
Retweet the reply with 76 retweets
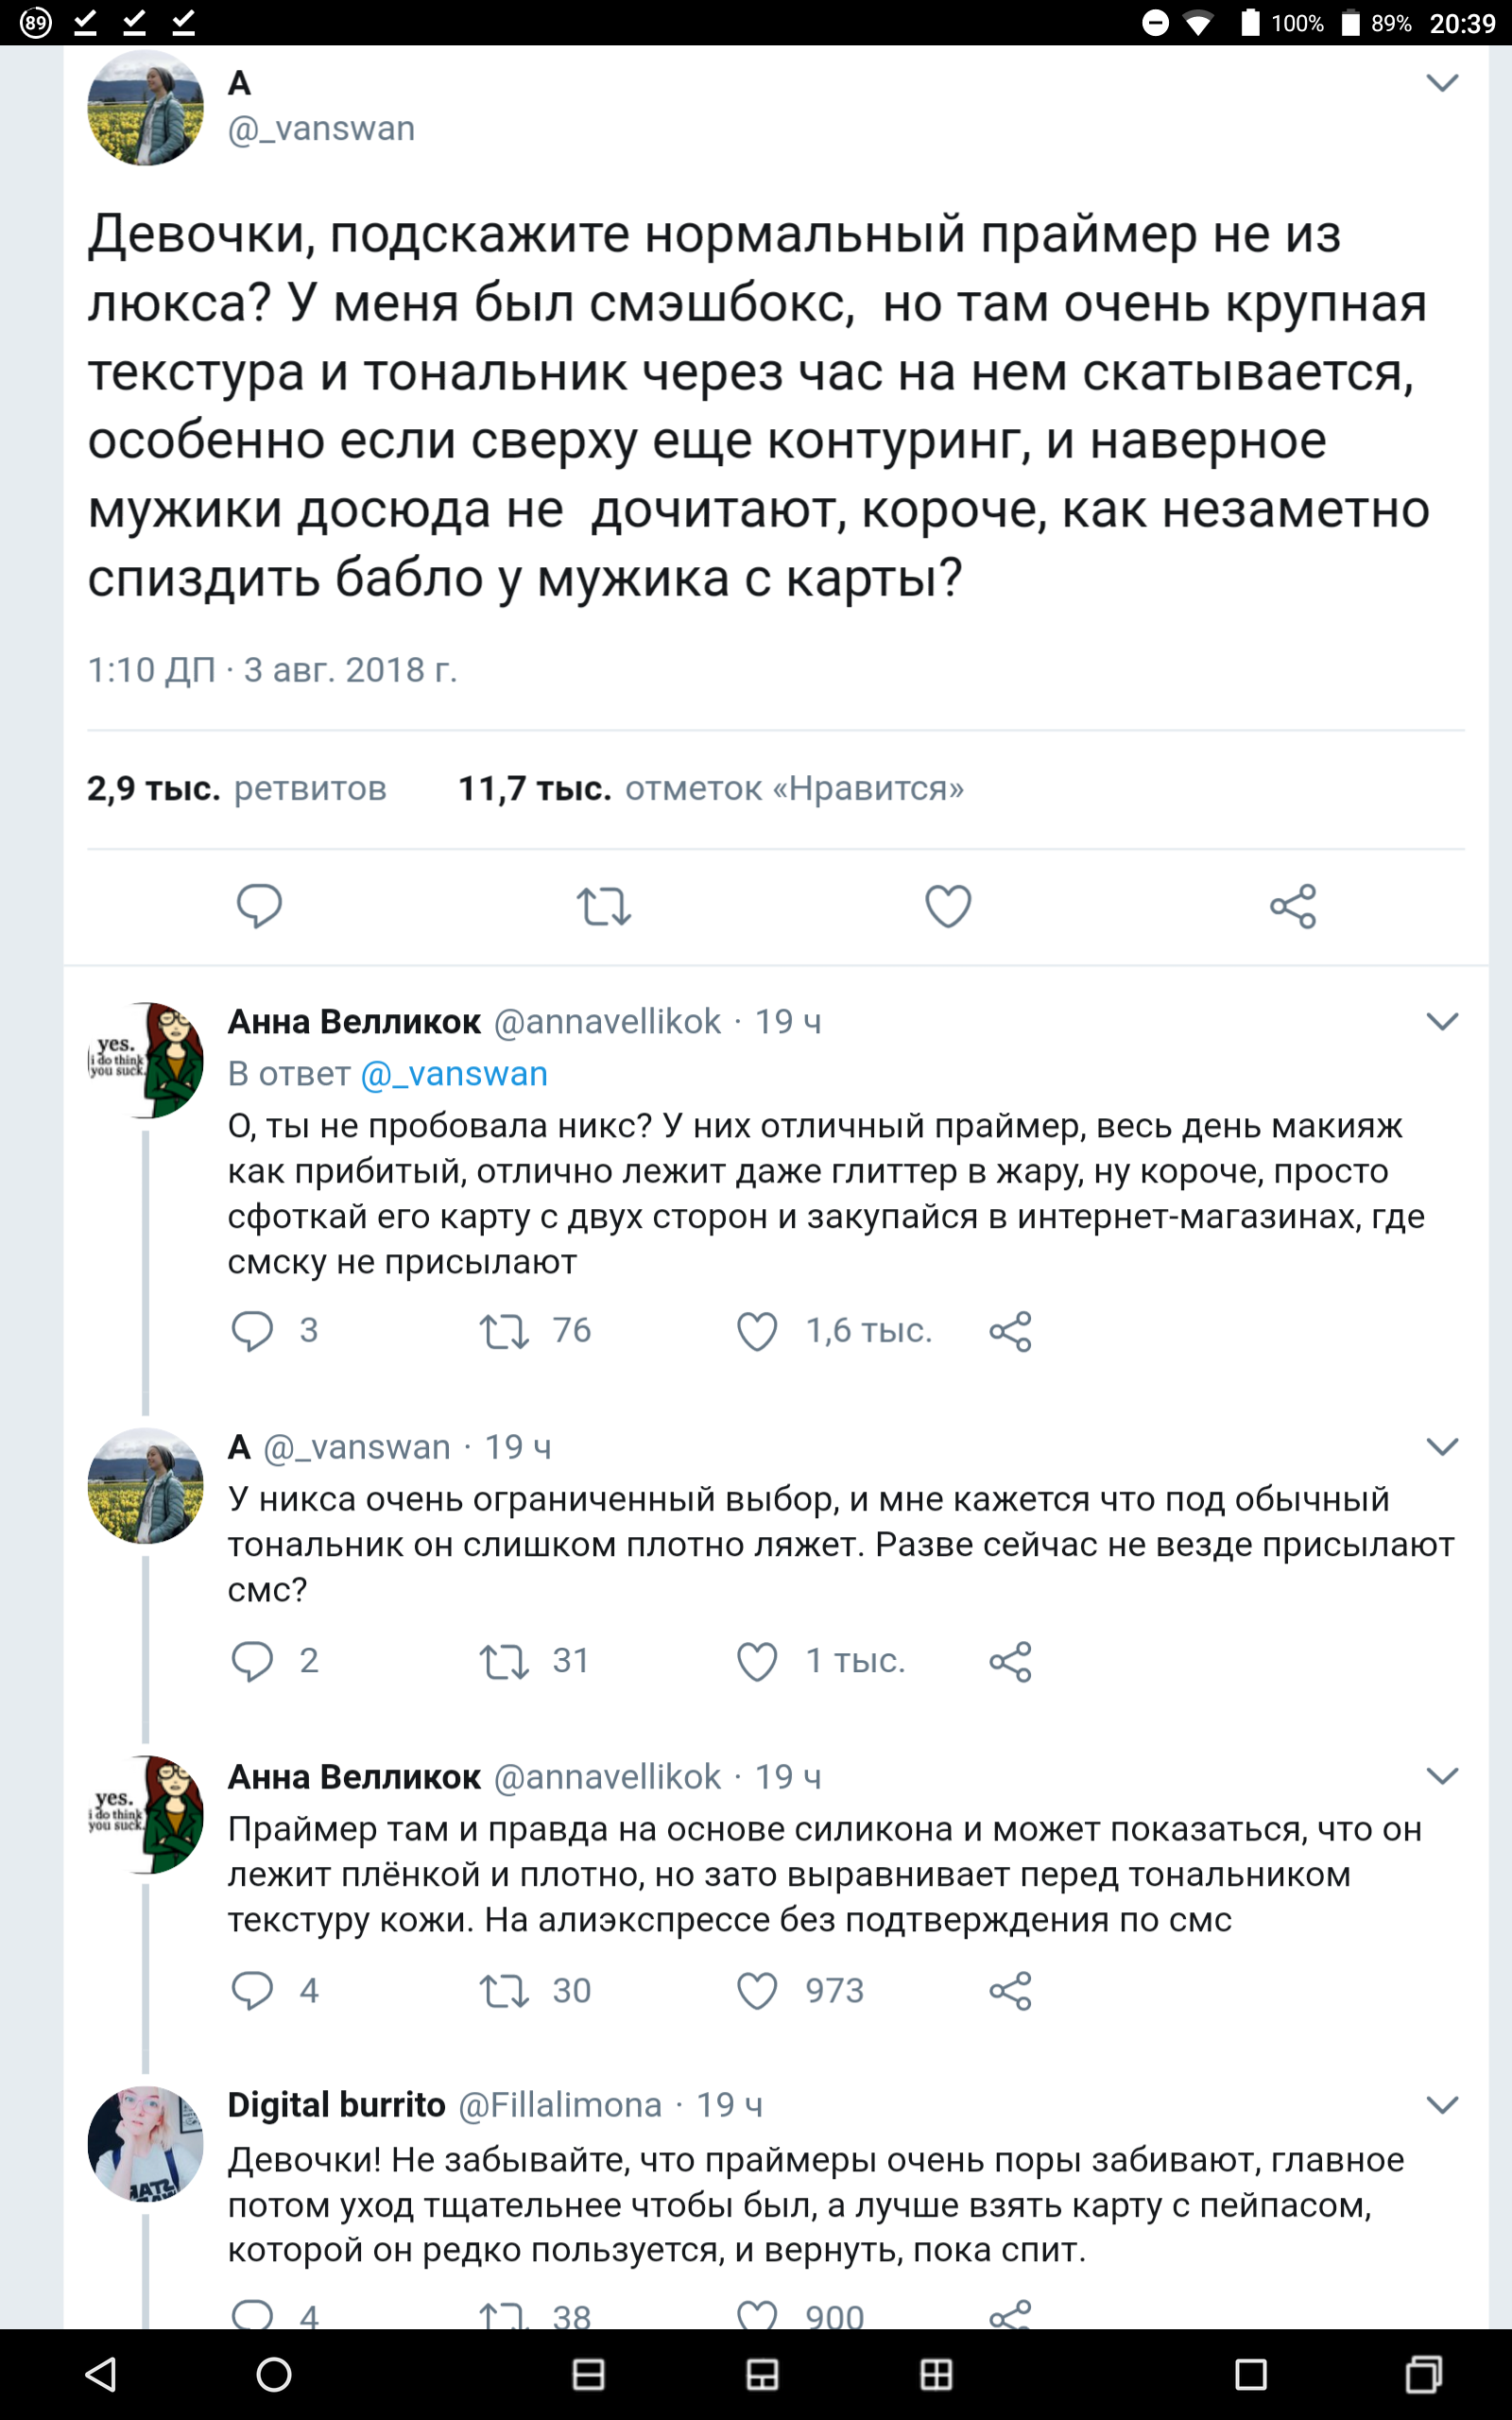[503, 1331]
